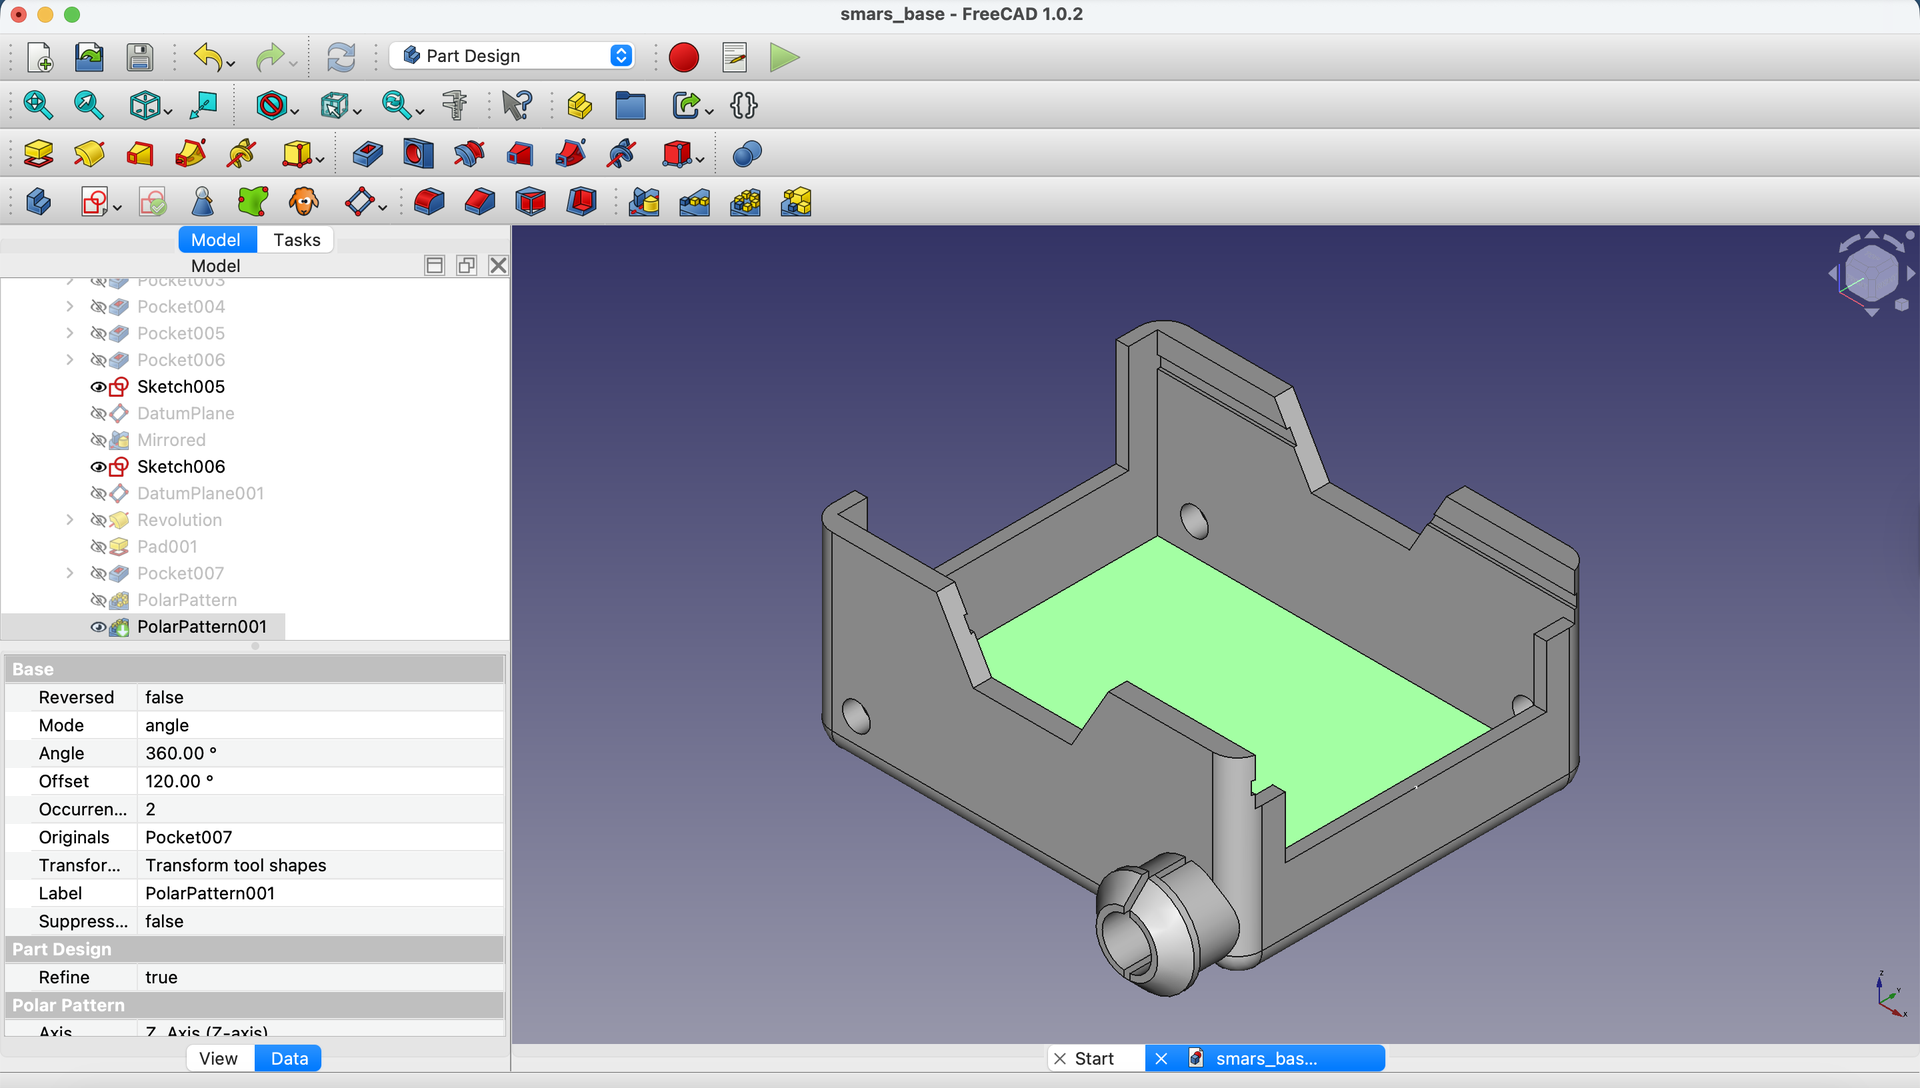
Task: Expand the Pocket007 tree item
Action: (69, 573)
